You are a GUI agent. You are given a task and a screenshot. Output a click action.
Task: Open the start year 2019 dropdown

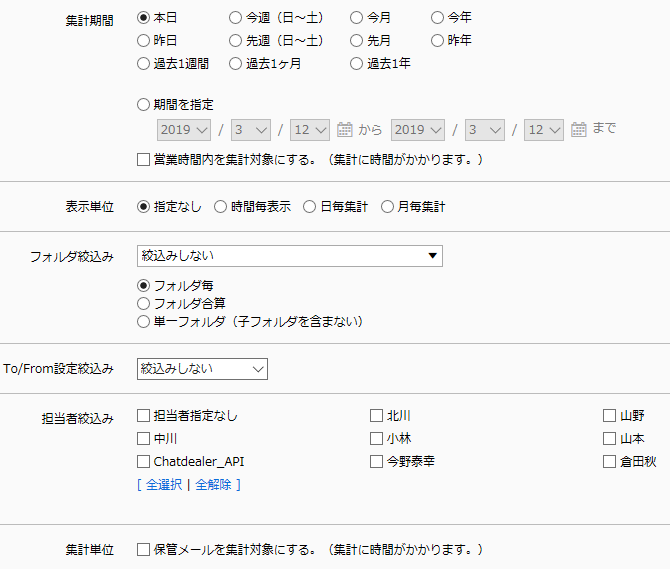point(184,130)
